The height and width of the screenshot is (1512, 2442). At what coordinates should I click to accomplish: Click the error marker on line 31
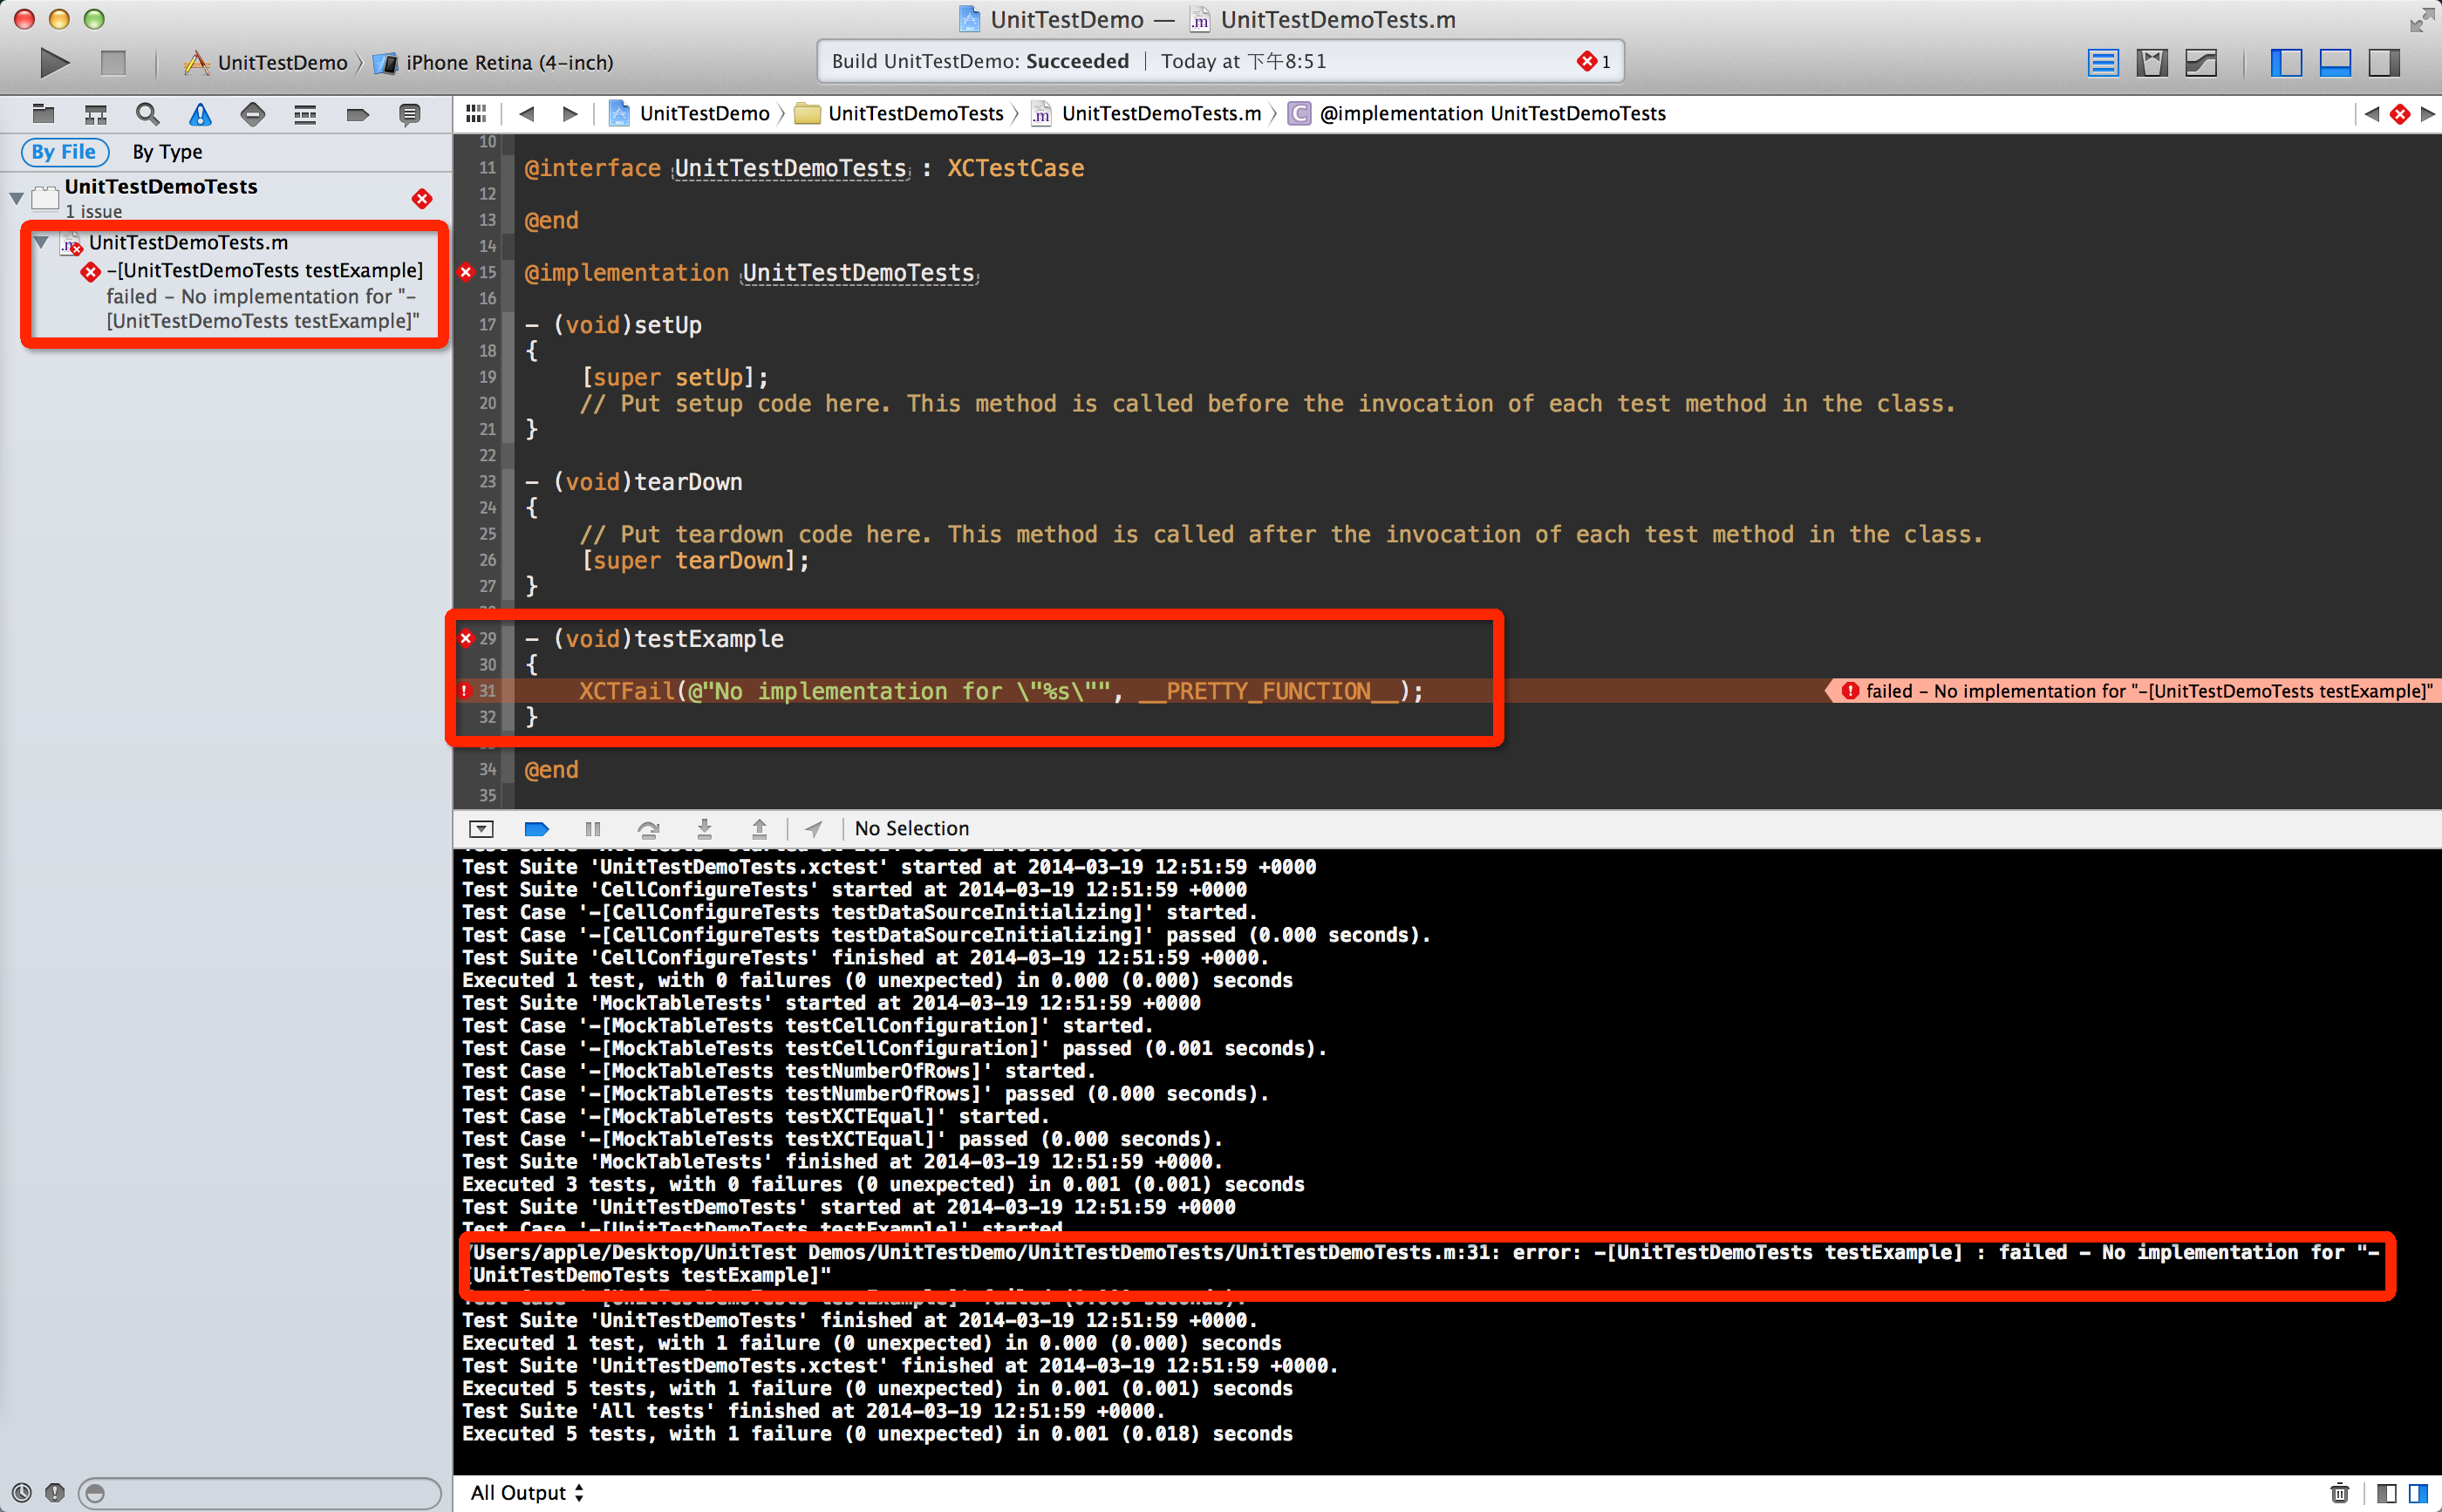coord(465,691)
